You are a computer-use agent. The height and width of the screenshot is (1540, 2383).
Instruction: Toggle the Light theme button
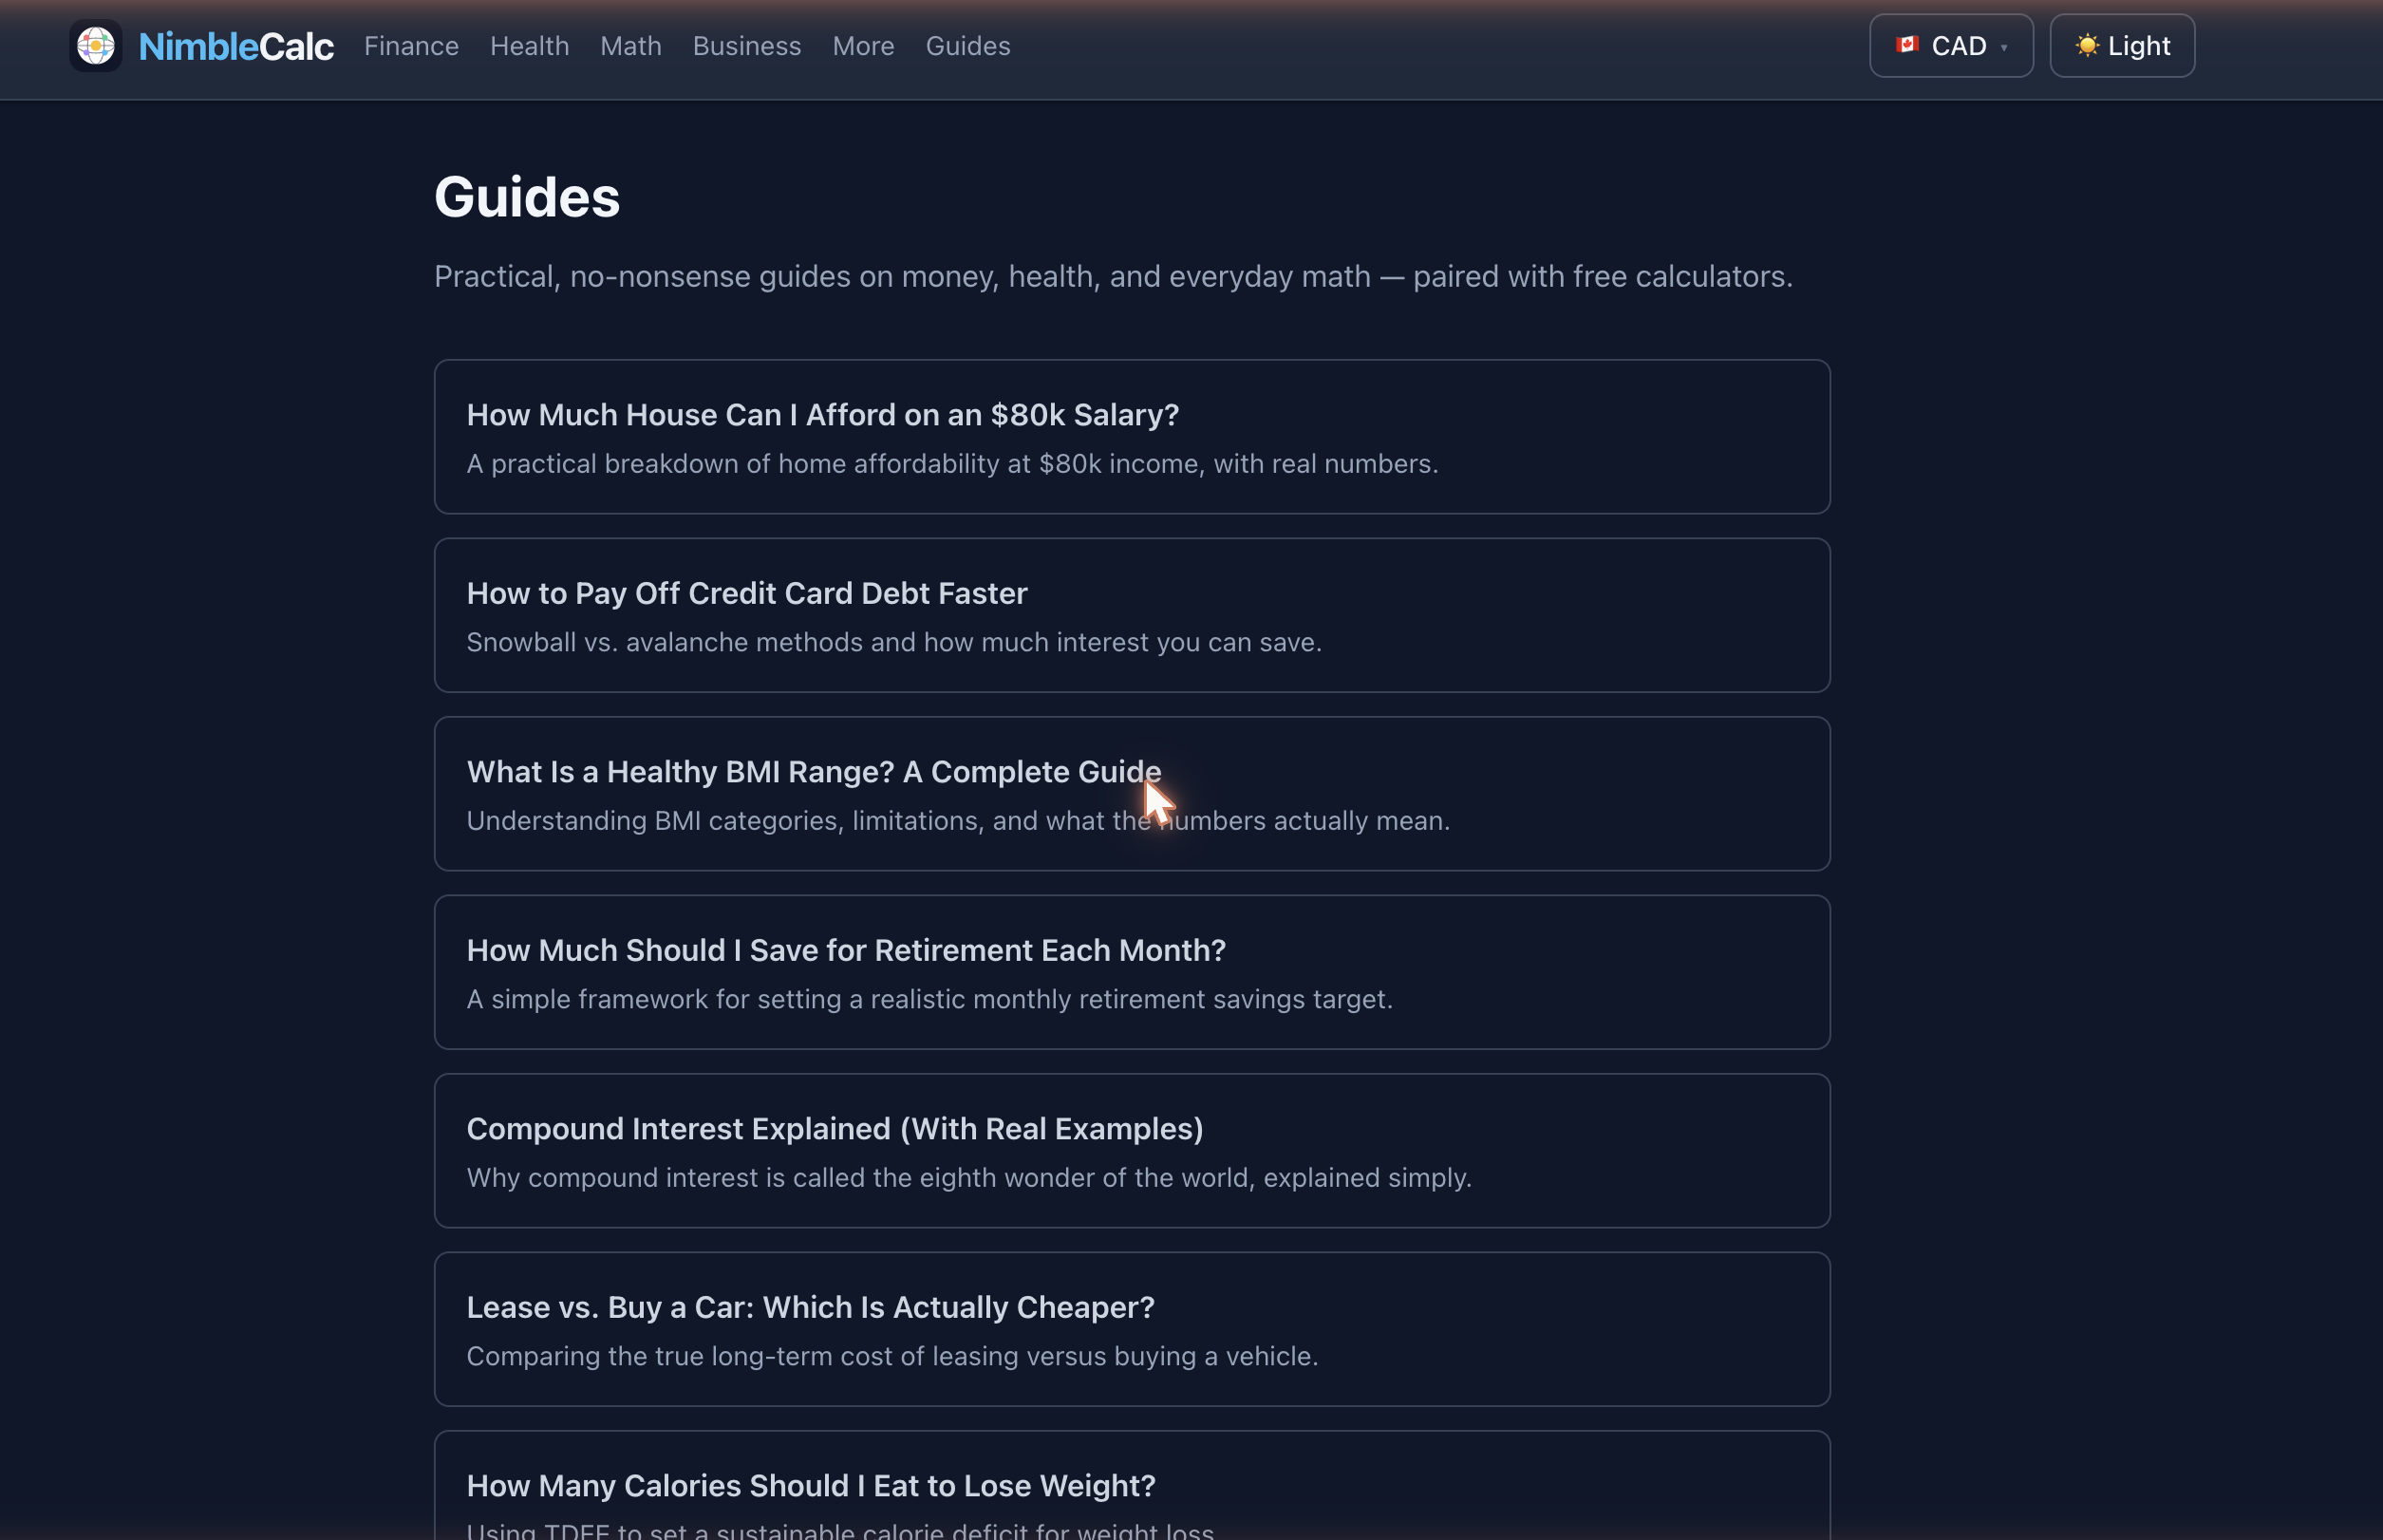[x=2122, y=46]
